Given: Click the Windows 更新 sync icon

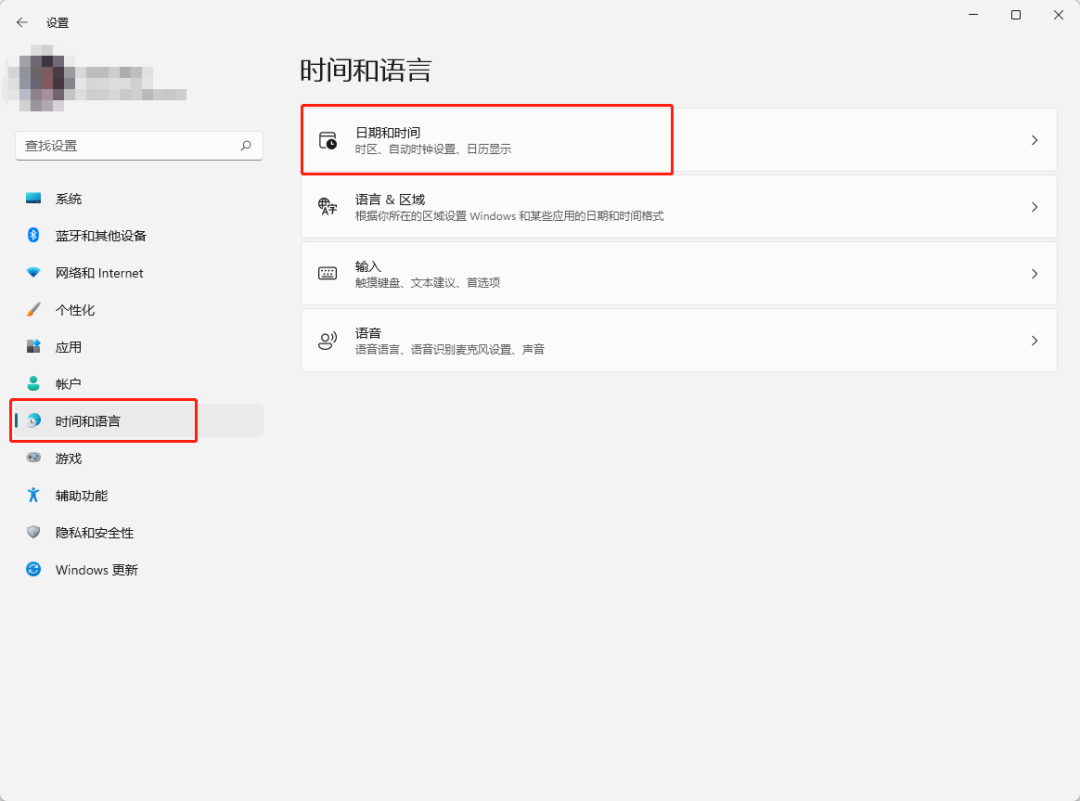Looking at the screenshot, I should 33,569.
